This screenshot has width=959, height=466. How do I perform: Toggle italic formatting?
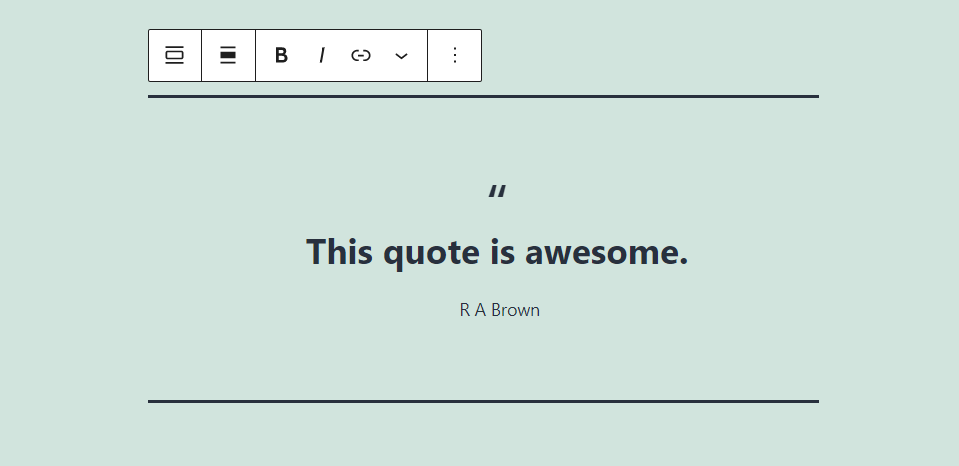point(321,55)
